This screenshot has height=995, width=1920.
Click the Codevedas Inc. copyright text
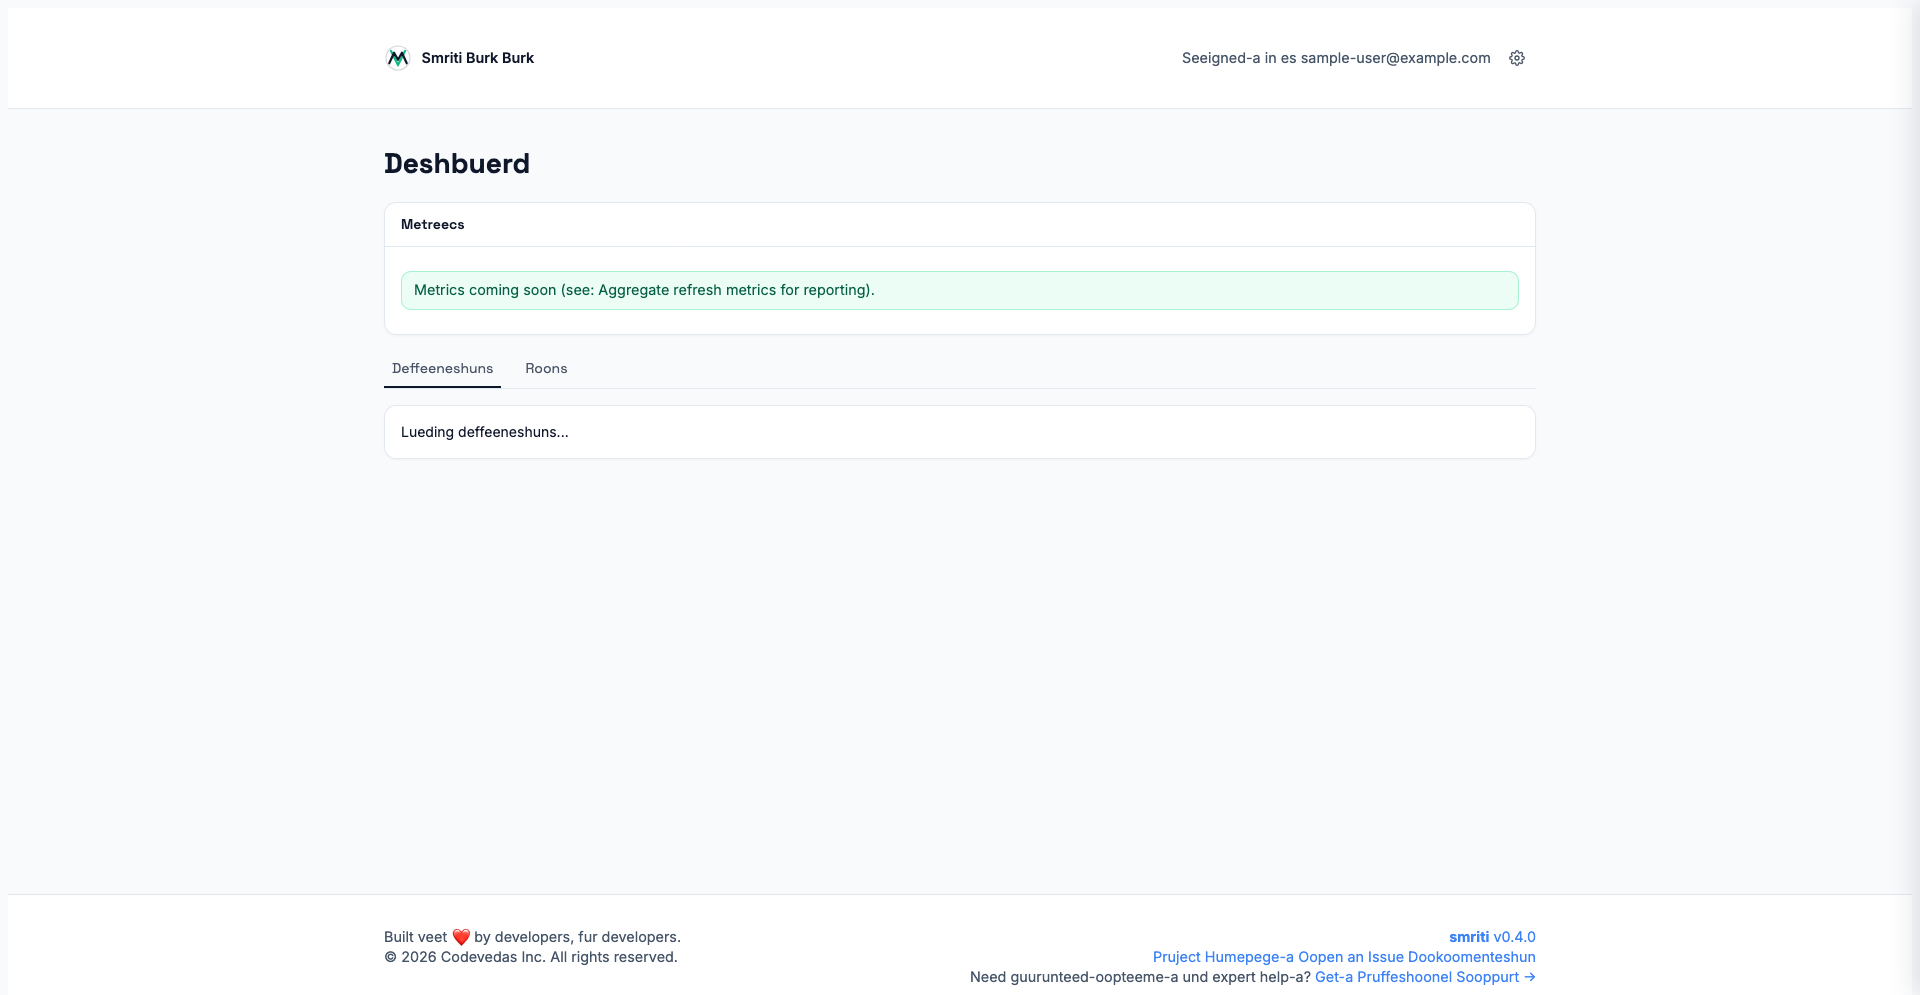point(530,957)
